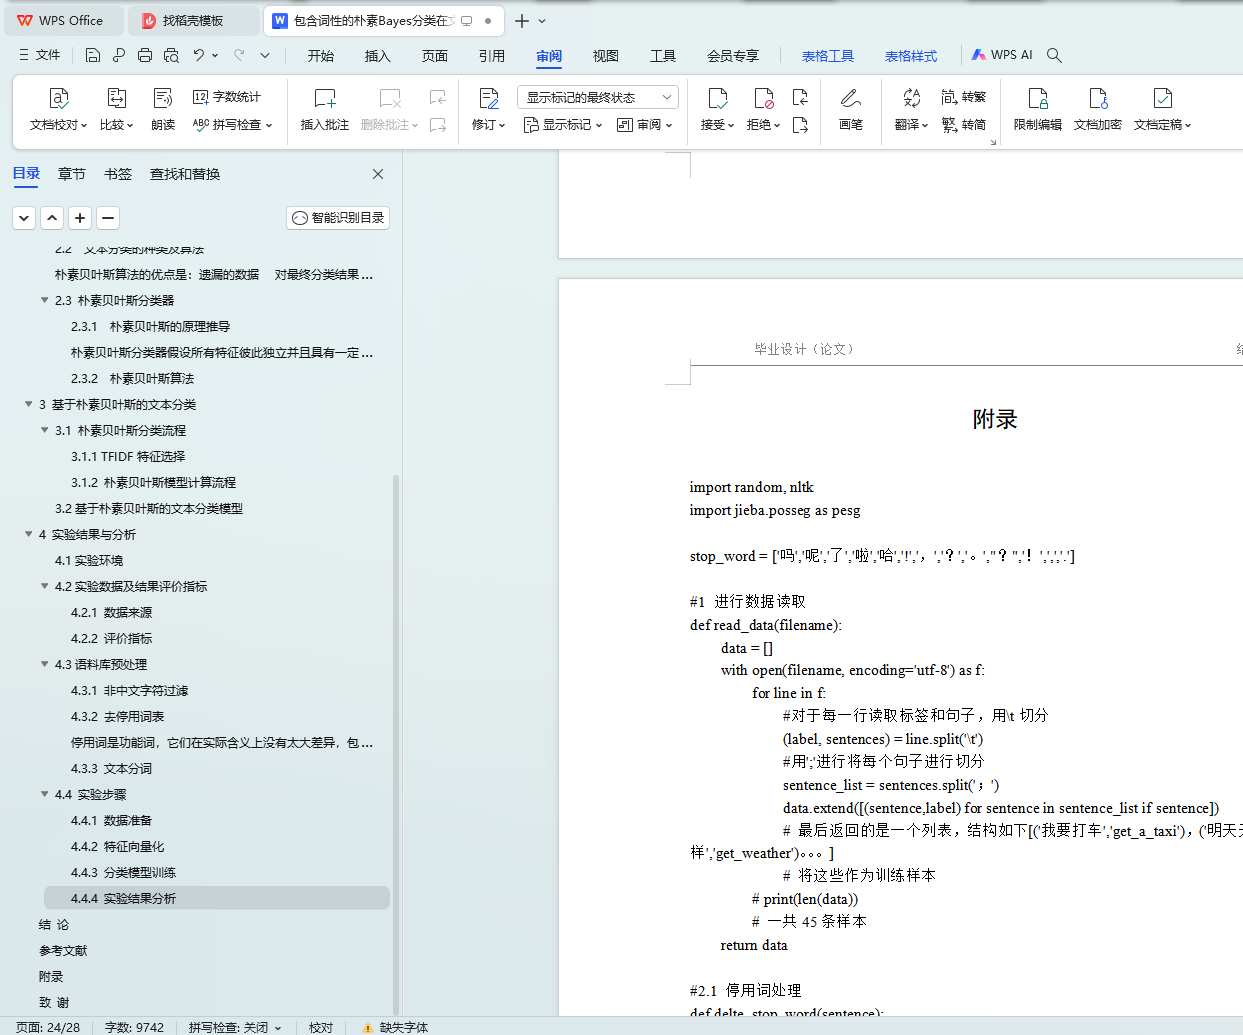Open WPS AI assistant
The image size is (1243, 1035).
1002,55
